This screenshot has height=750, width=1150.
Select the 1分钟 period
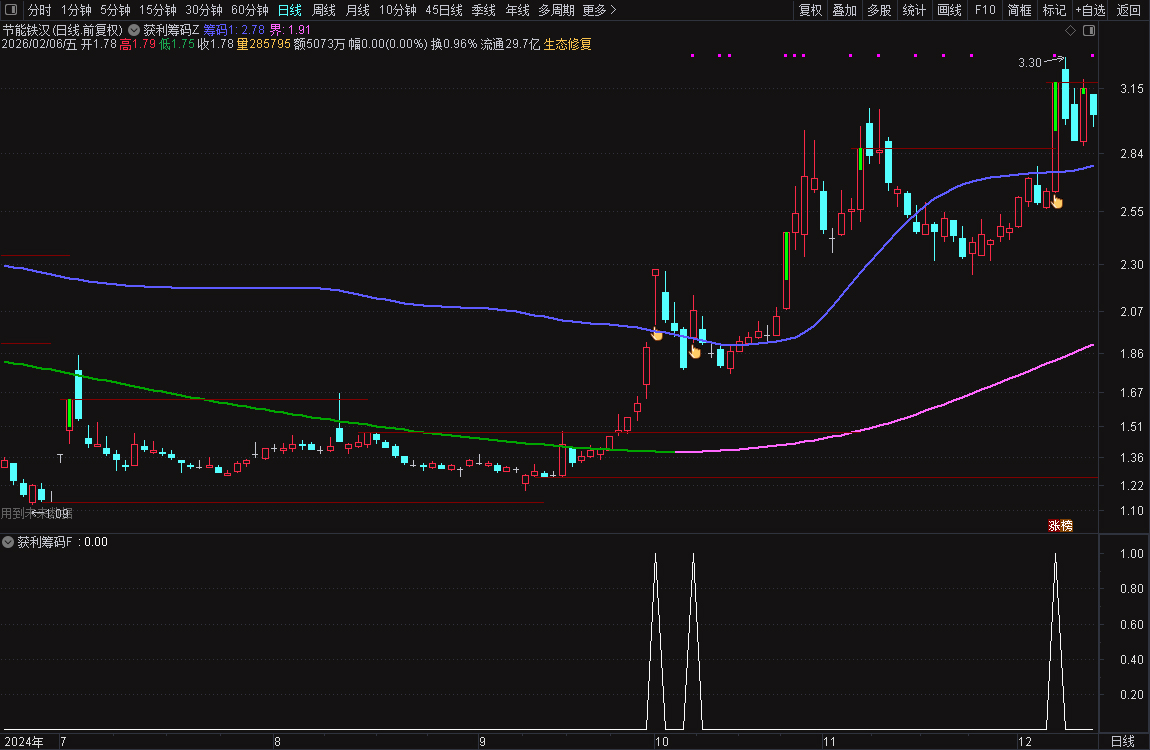76,10
